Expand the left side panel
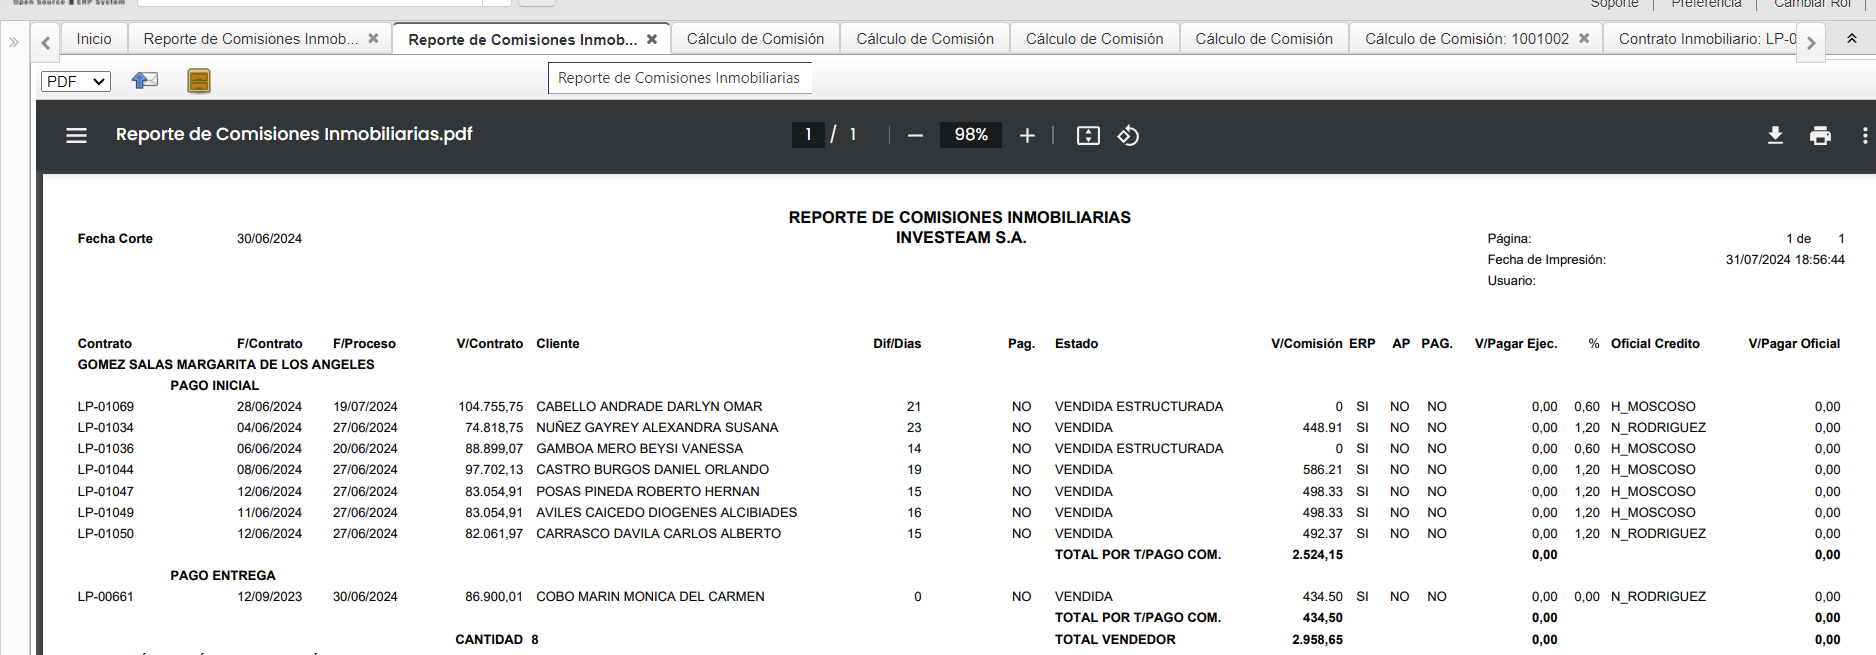The width and height of the screenshot is (1876, 655). [14, 42]
